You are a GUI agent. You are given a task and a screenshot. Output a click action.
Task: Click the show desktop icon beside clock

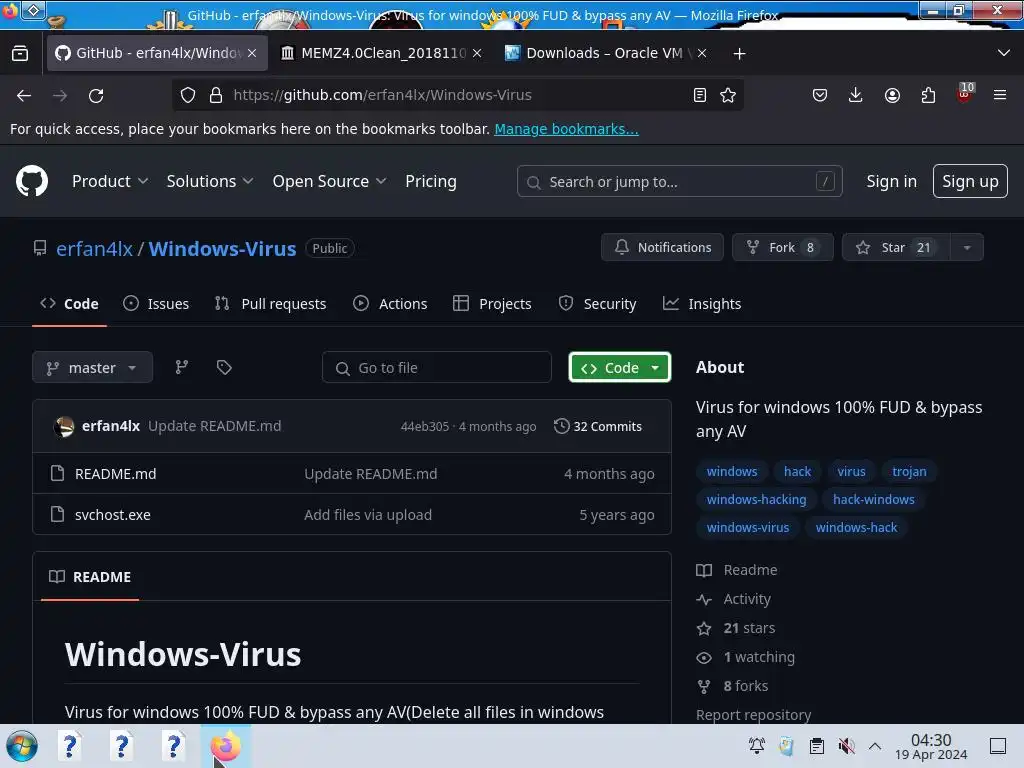[997, 746]
